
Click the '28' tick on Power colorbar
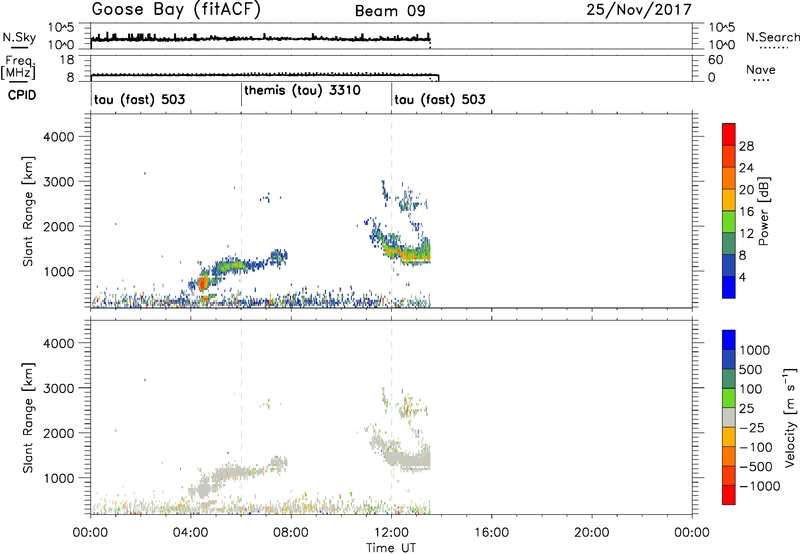[746, 146]
